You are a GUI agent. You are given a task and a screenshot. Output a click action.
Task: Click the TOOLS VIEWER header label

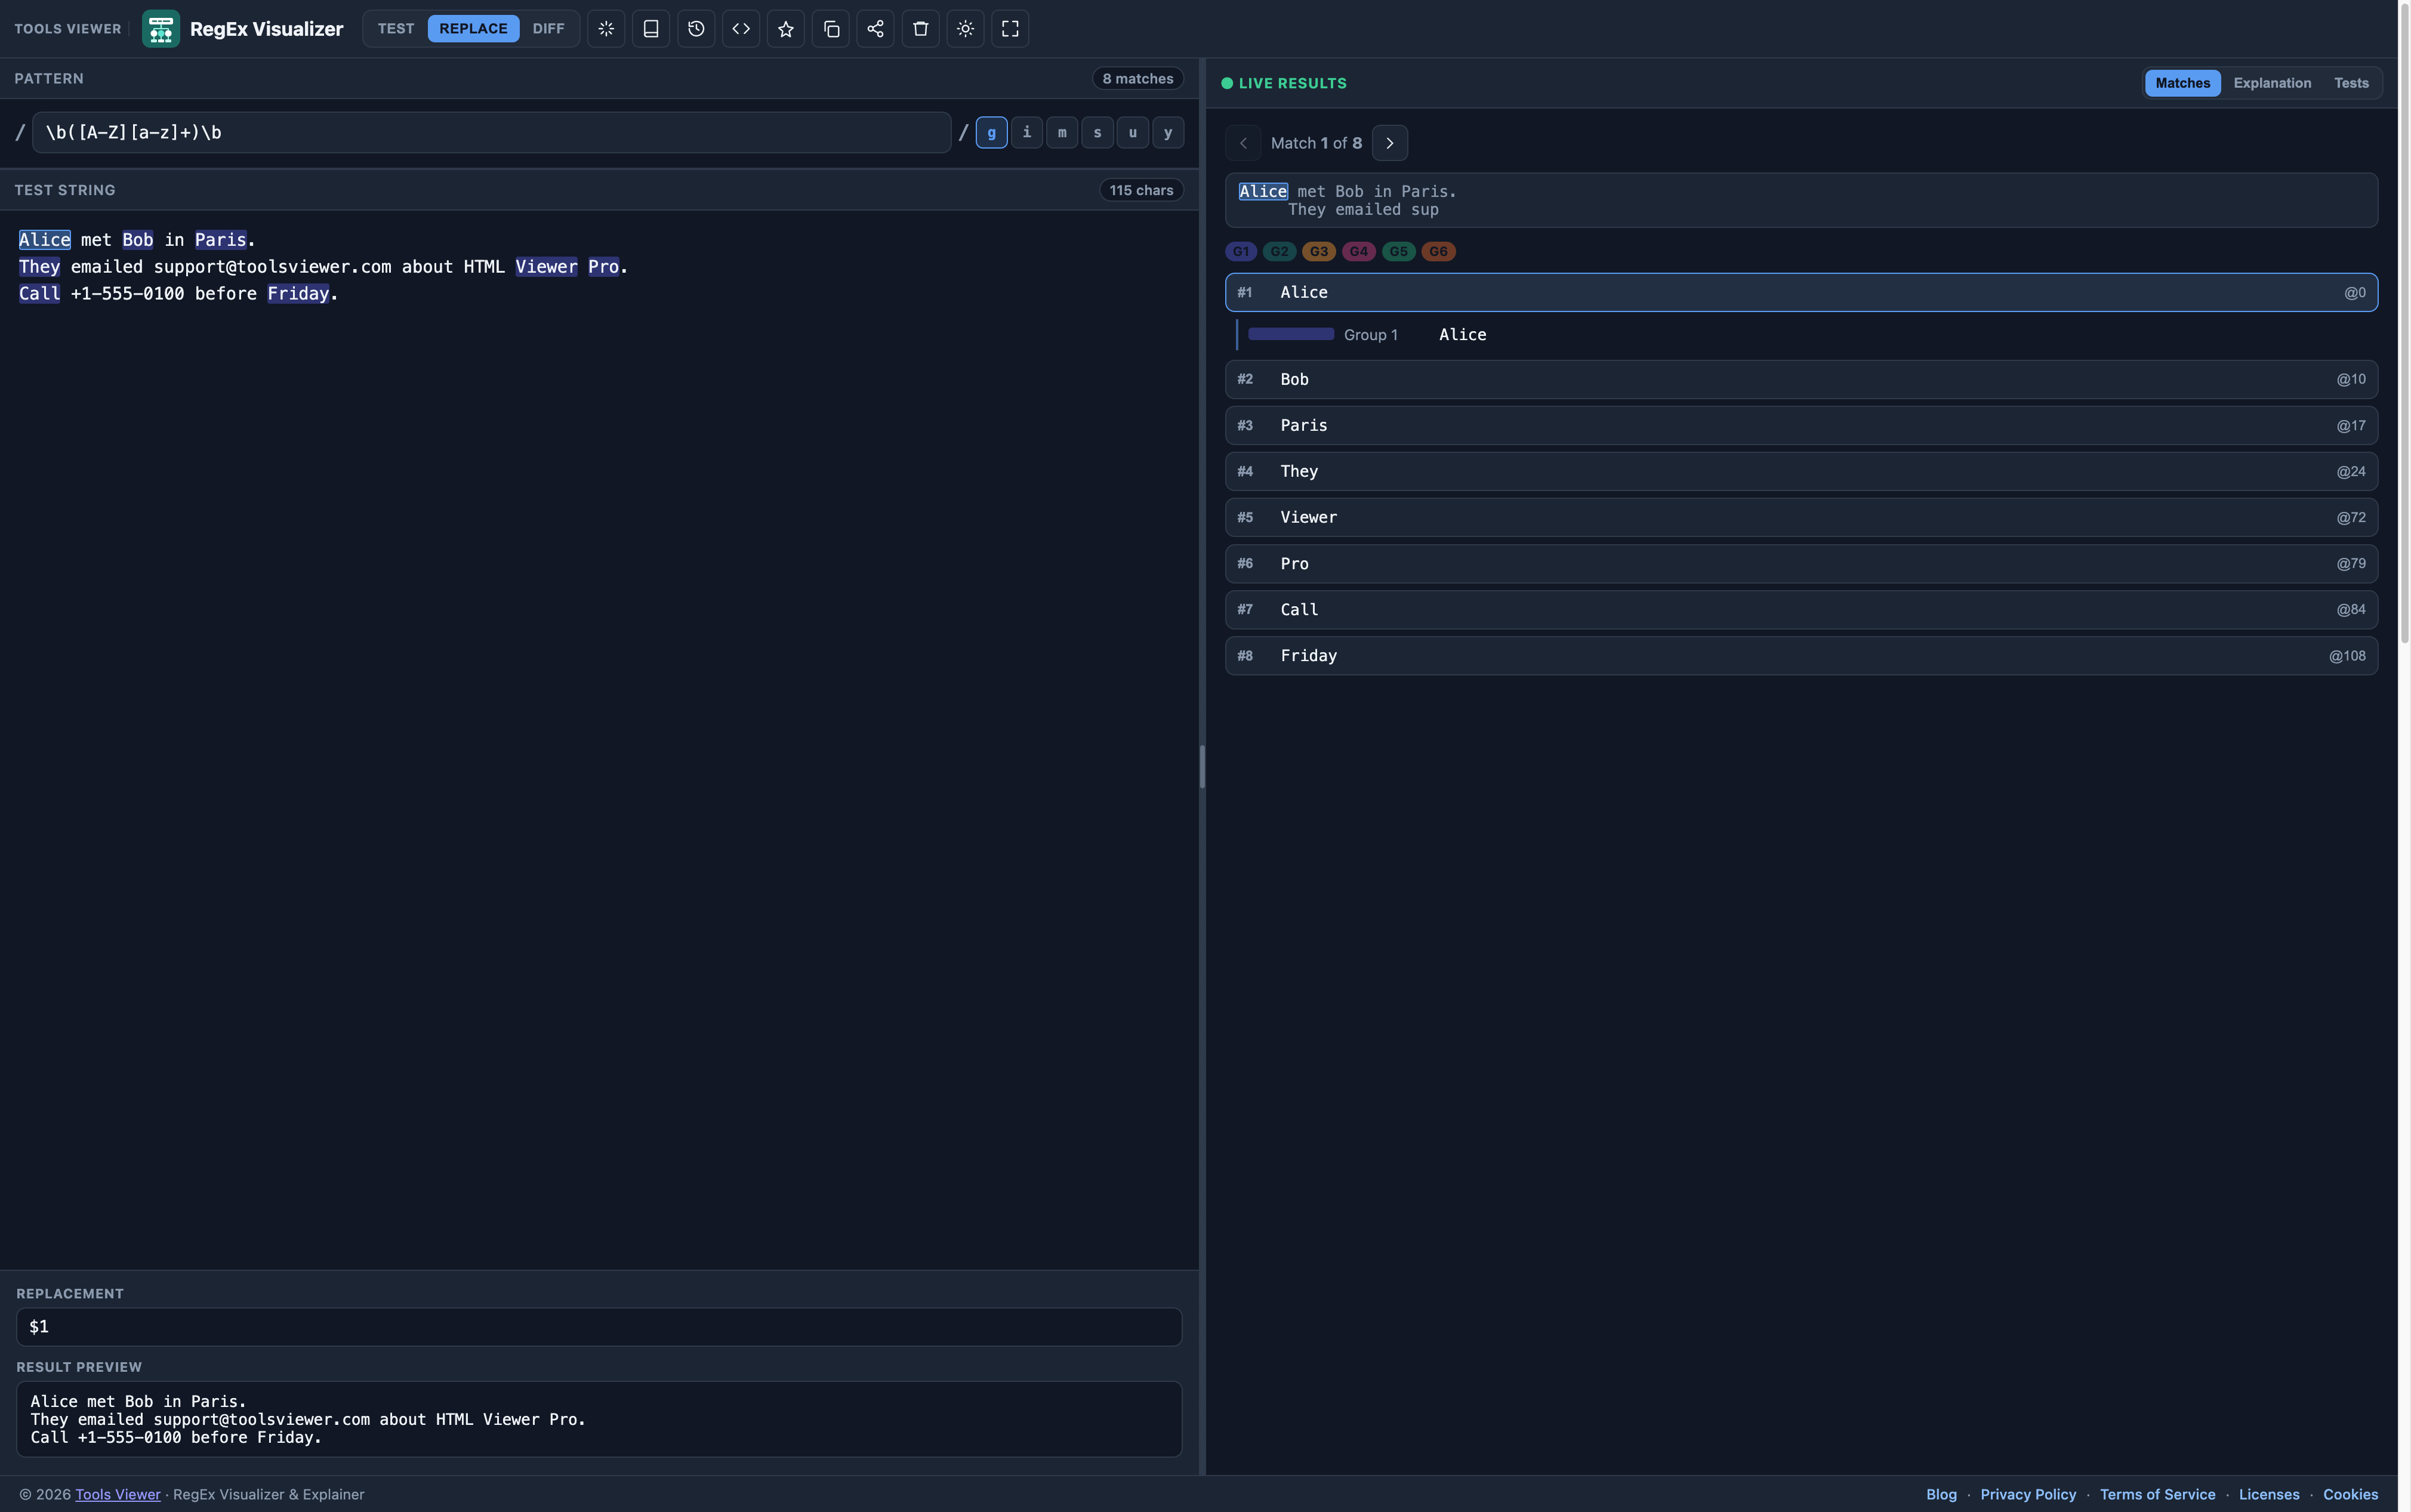pos(68,29)
